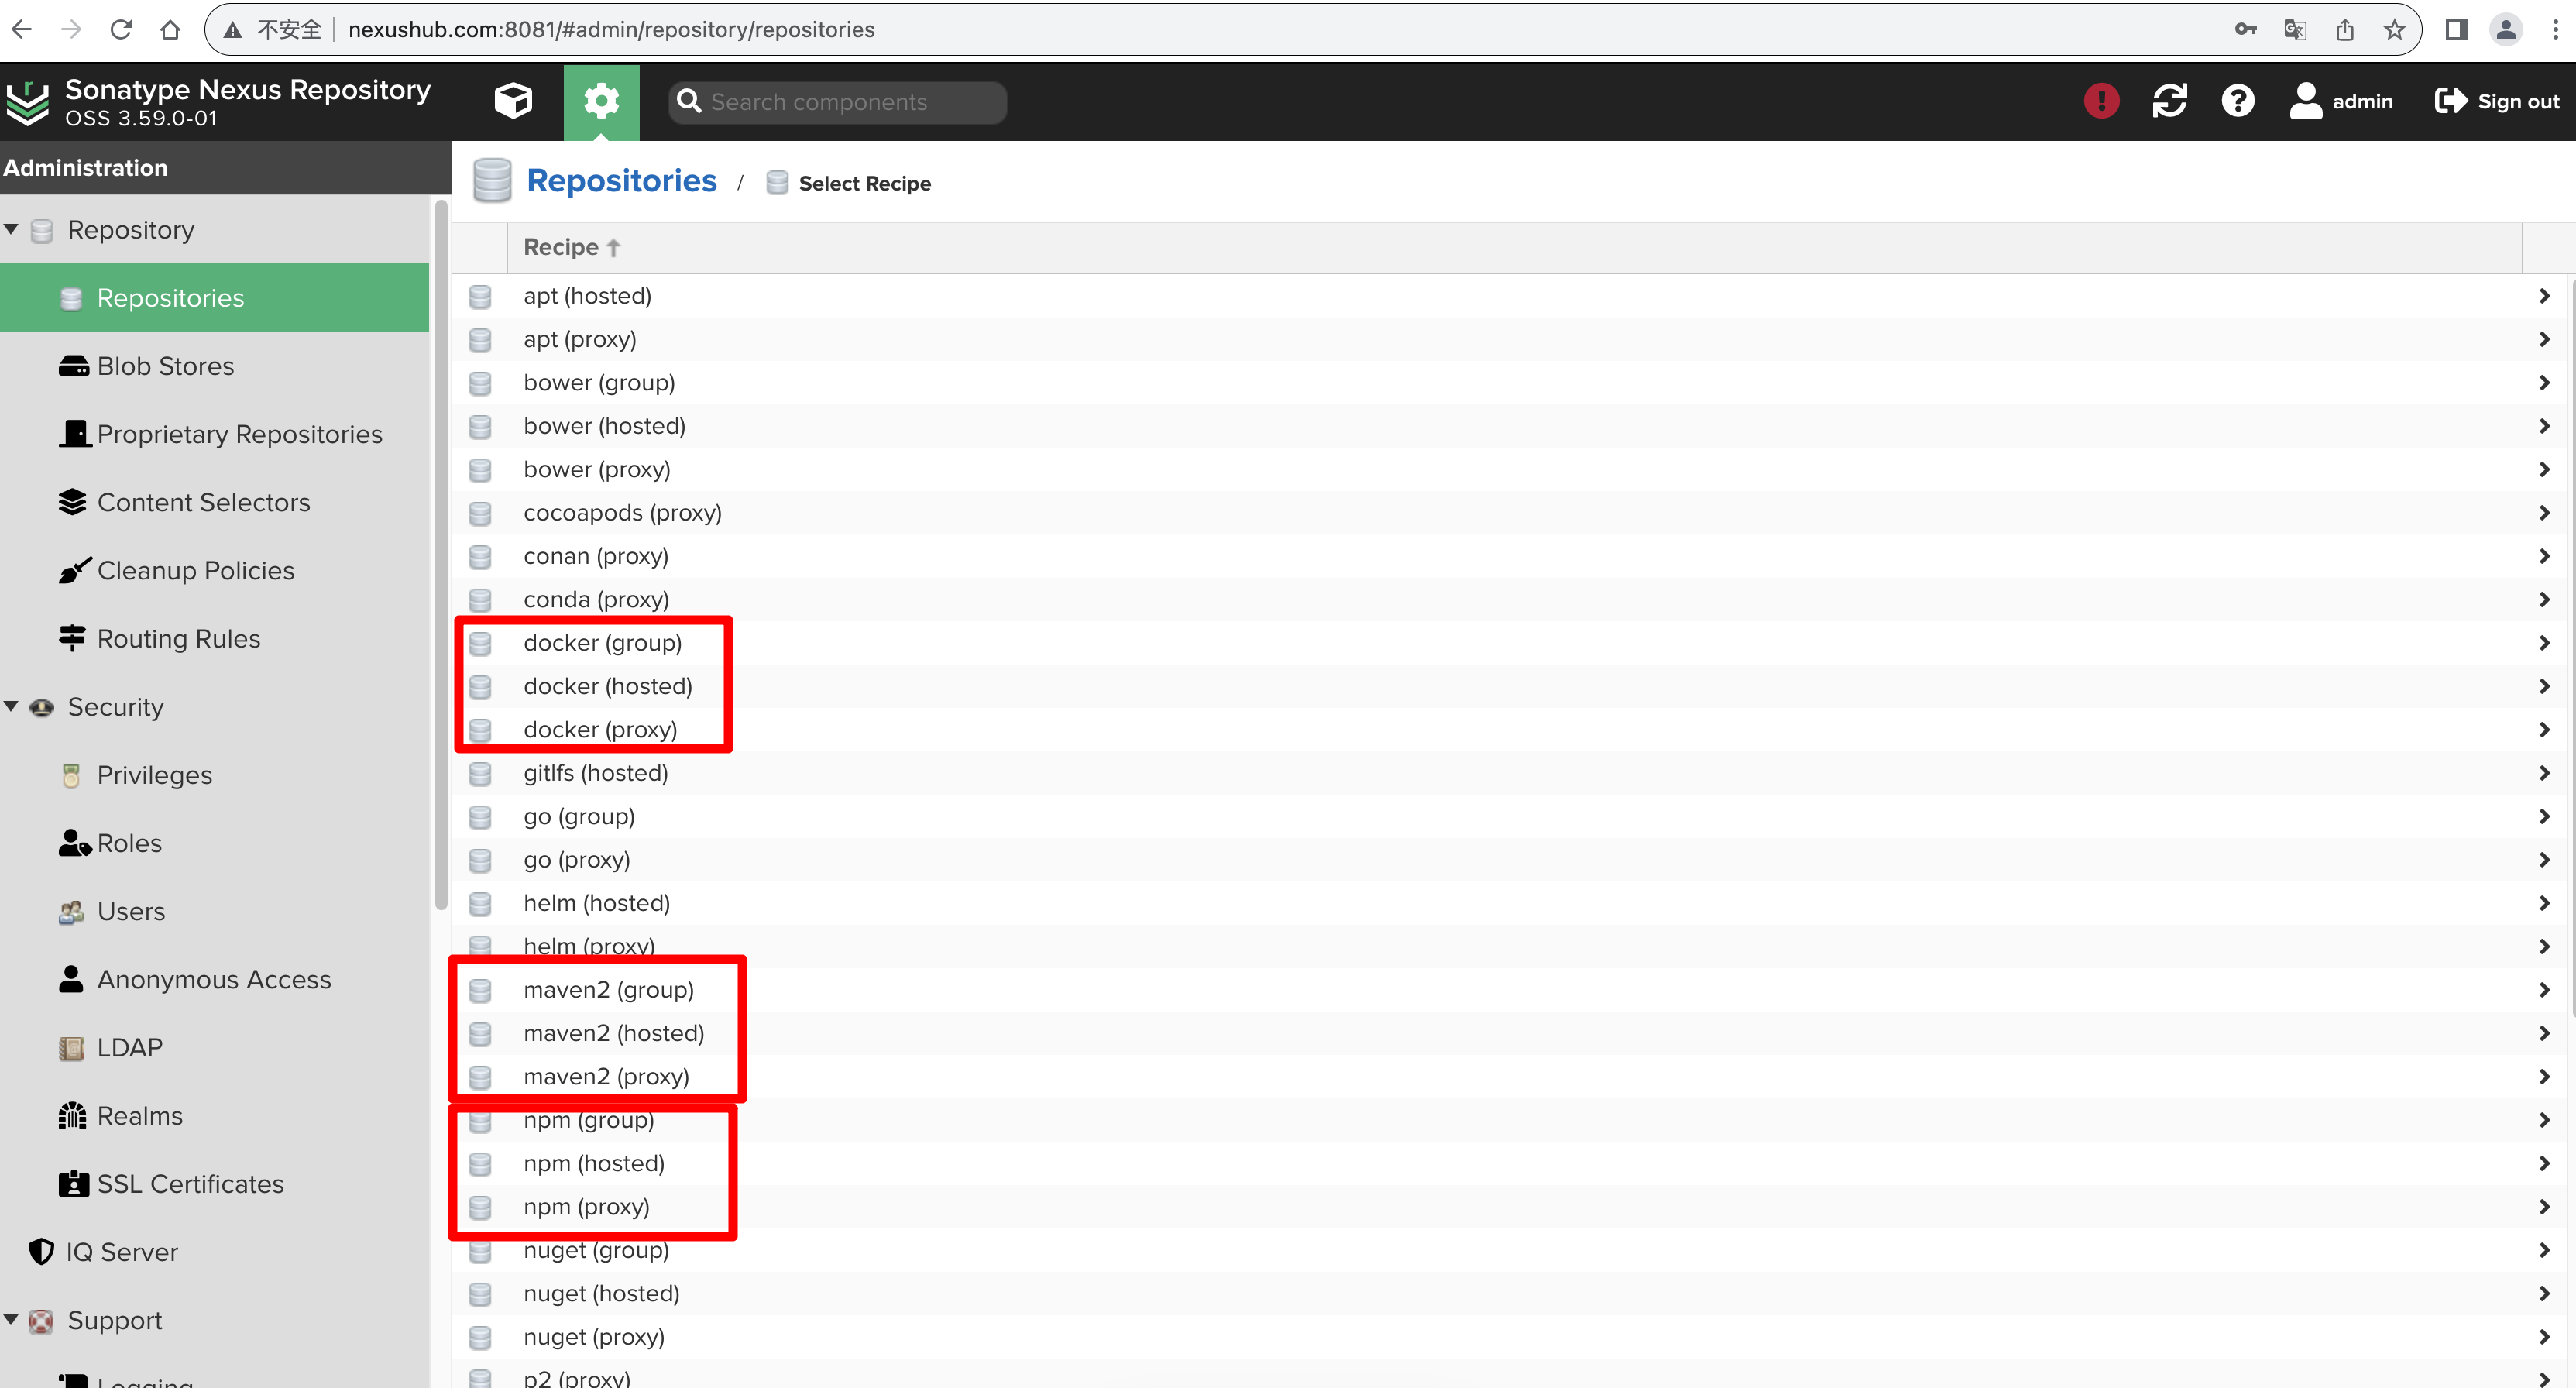Click the Refresh icon in header
Screen dimensions: 2576x1388
click(2169, 101)
